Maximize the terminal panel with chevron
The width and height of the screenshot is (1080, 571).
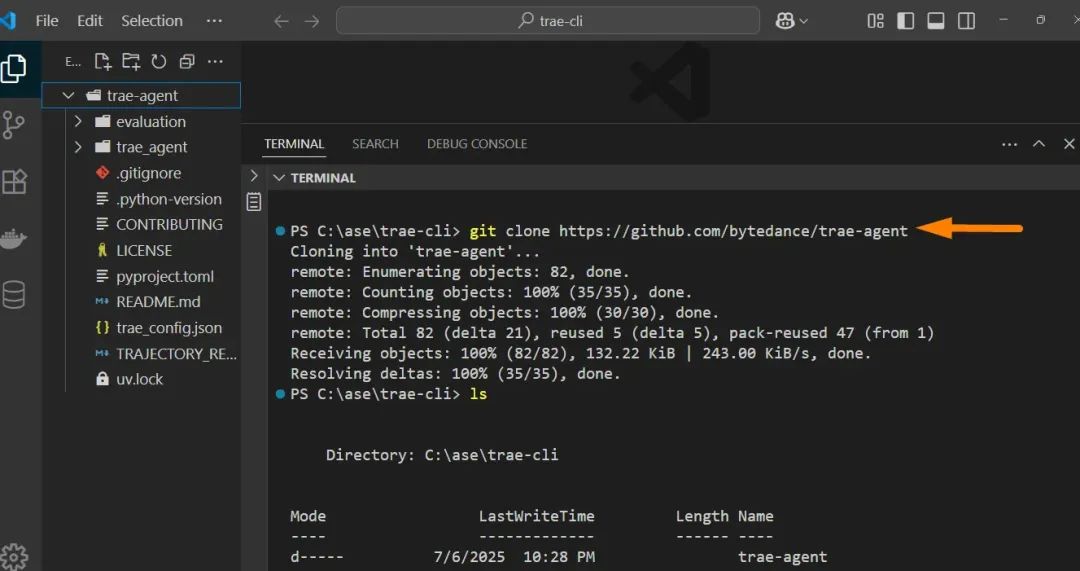pyautogui.click(x=1039, y=144)
